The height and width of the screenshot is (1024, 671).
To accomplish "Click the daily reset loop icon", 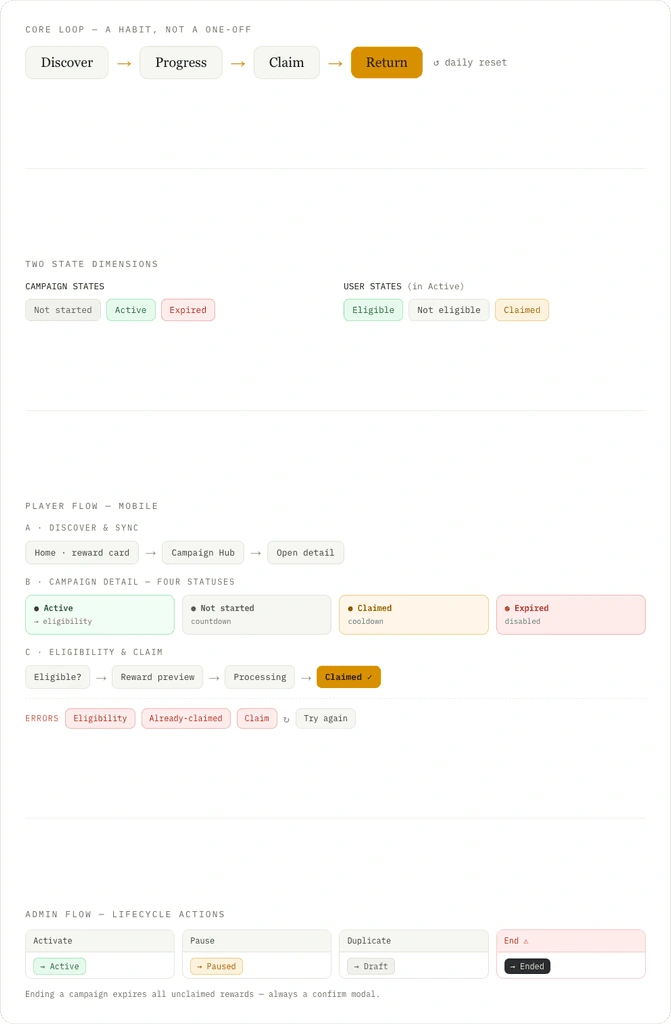I will coord(436,63).
